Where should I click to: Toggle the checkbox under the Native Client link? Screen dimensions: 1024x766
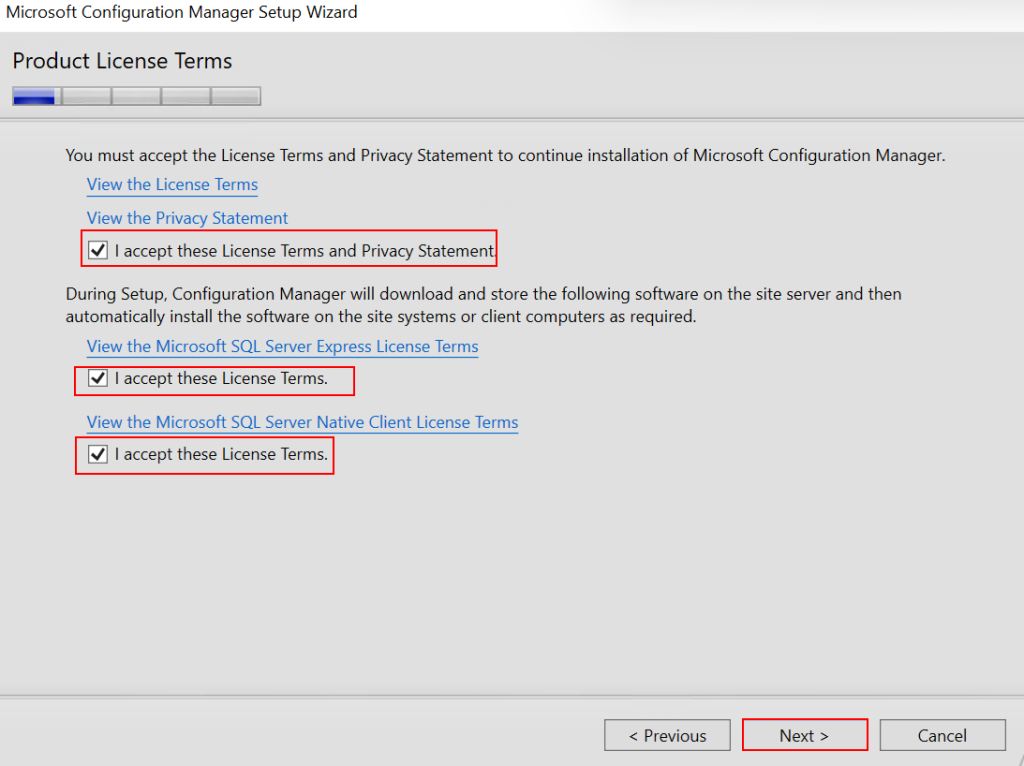point(98,454)
